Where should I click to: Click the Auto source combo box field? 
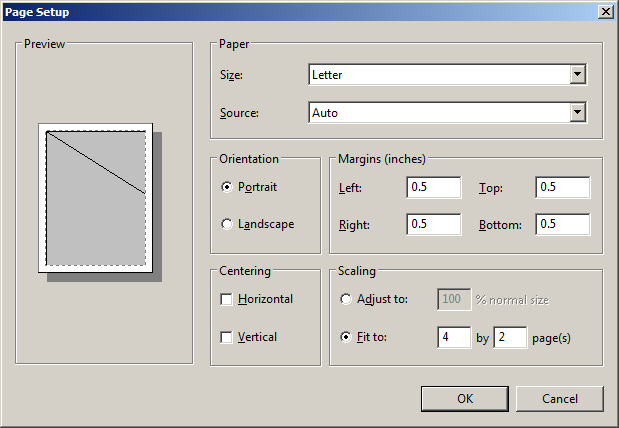click(447, 112)
